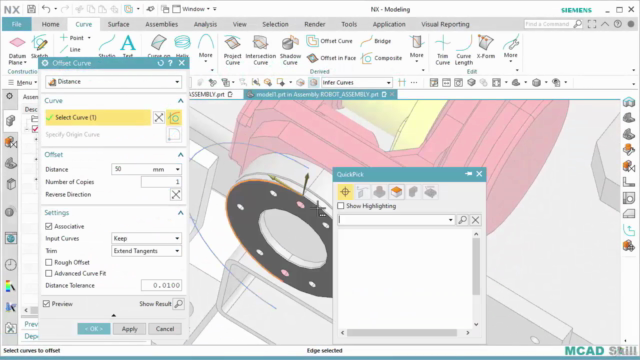
Task: Select the Bridge curve tool
Action: point(376,41)
